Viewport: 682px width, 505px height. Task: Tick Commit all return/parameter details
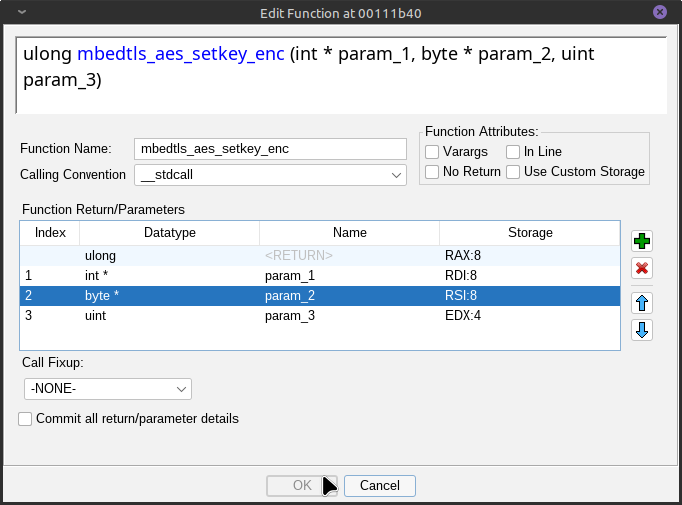[25, 419]
